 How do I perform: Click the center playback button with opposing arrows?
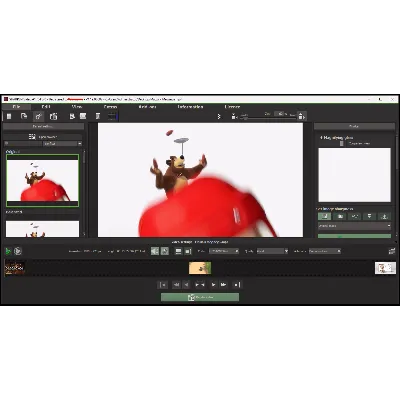(200, 285)
